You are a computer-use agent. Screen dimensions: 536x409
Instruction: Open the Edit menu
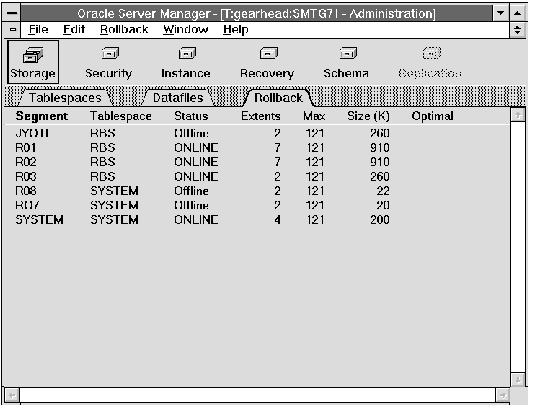[x=74, y=30]
